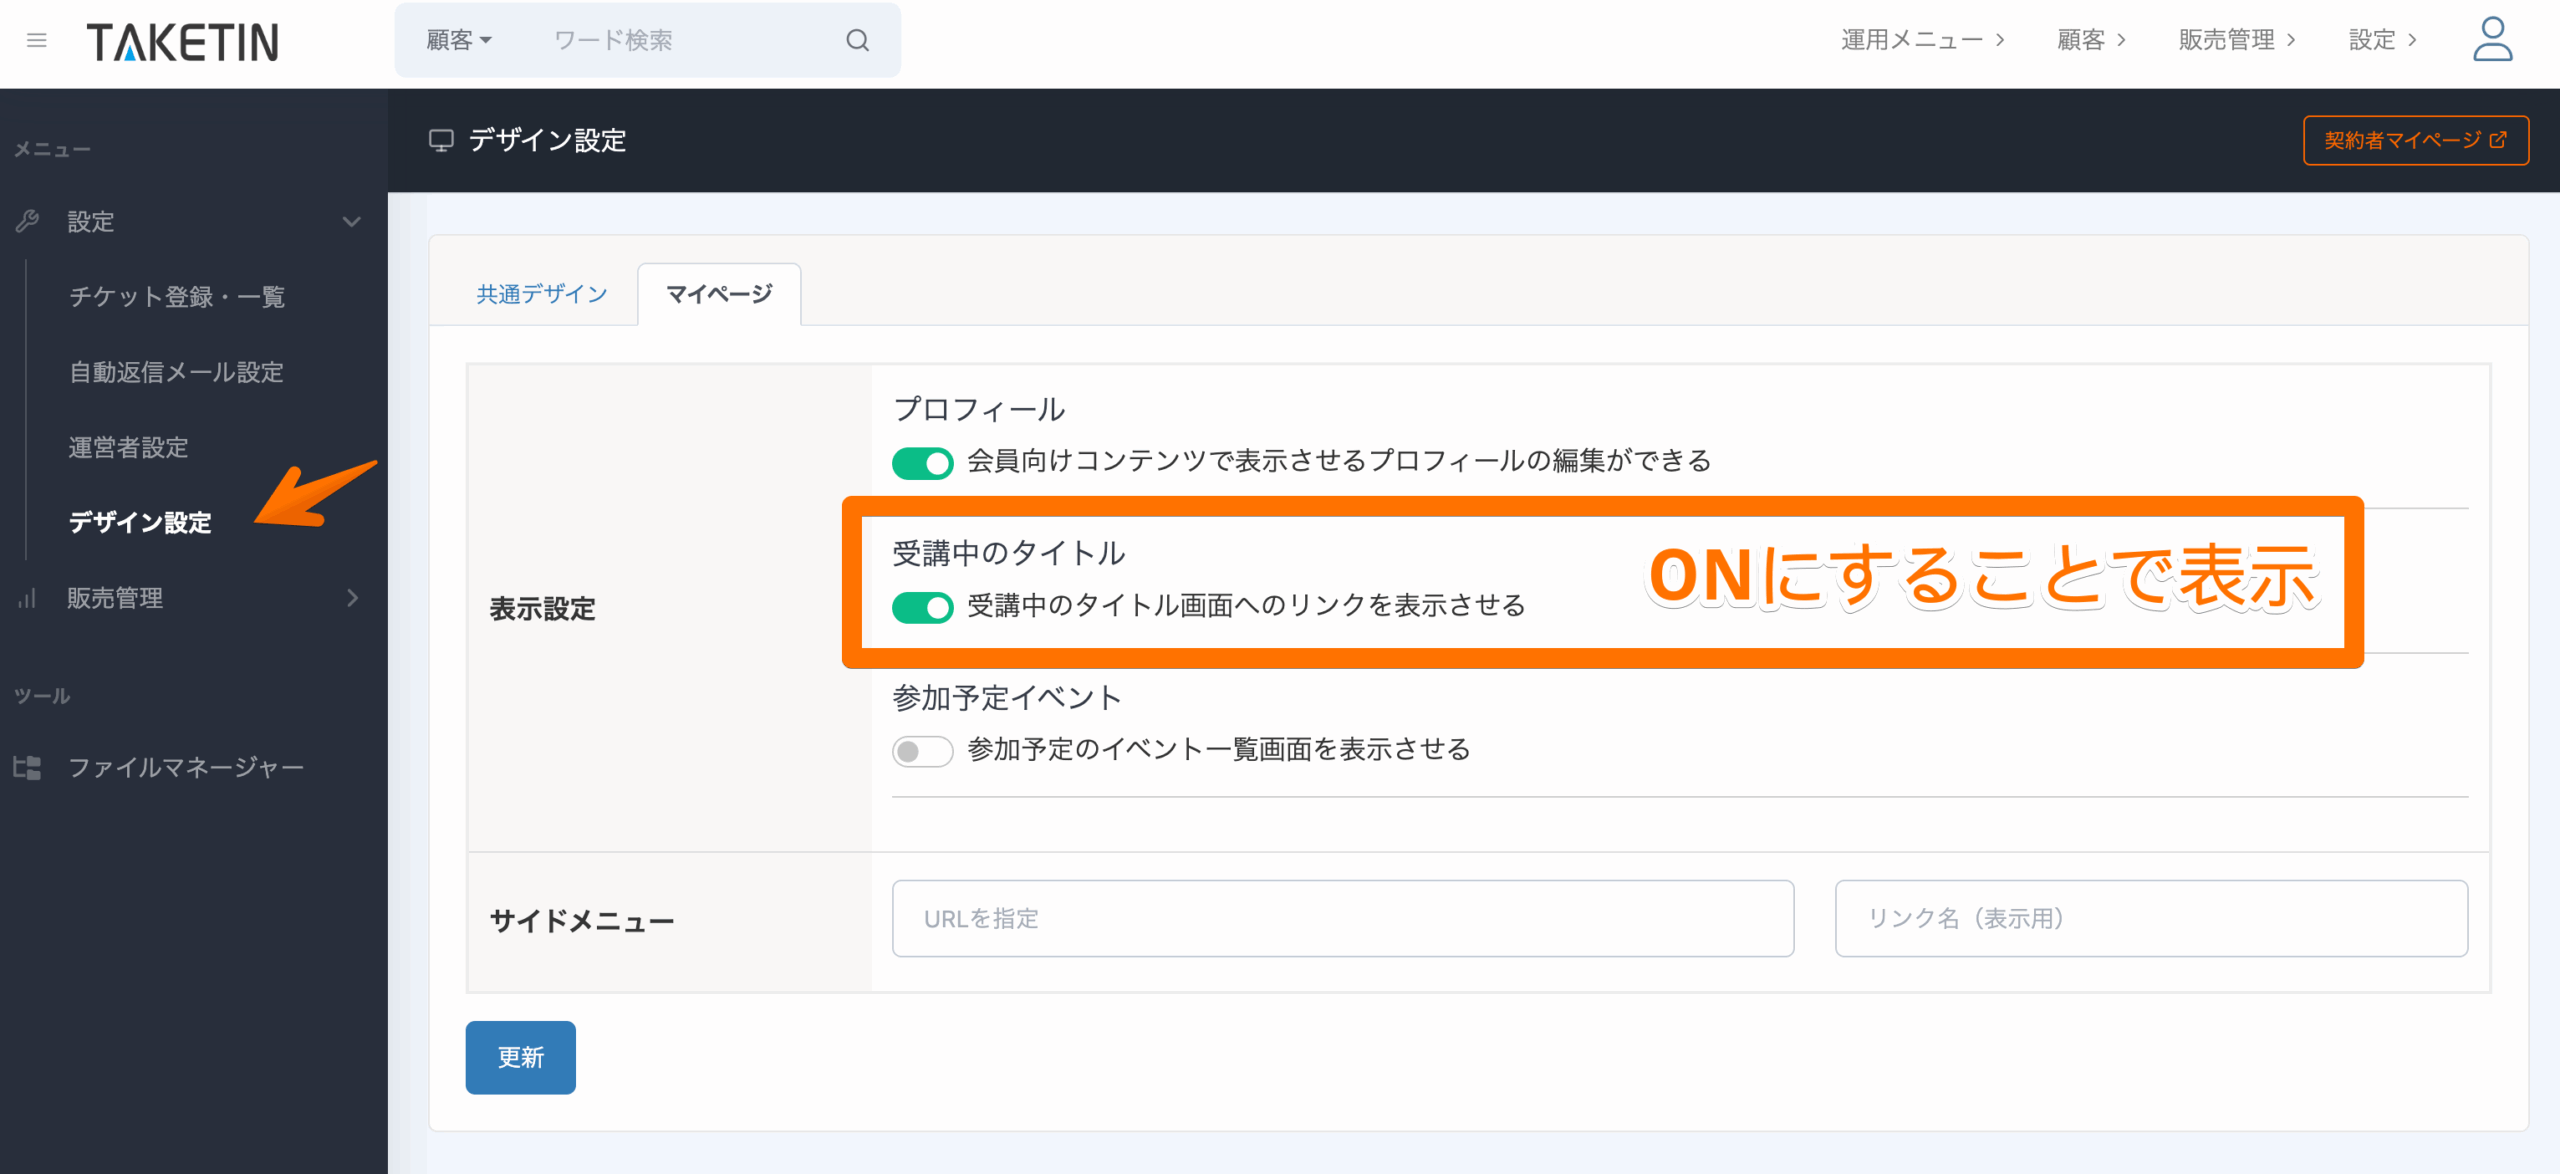Toggle the プロフィール edit switch
This screenshot has height=1174, width=2560.
click(x=922, y=463)
